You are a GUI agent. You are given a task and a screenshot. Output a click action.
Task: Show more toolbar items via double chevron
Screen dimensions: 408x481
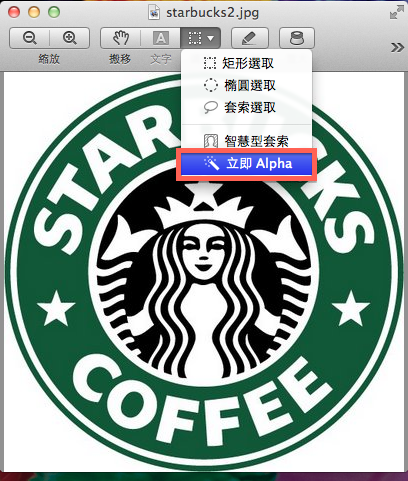(x=397, y=48)
